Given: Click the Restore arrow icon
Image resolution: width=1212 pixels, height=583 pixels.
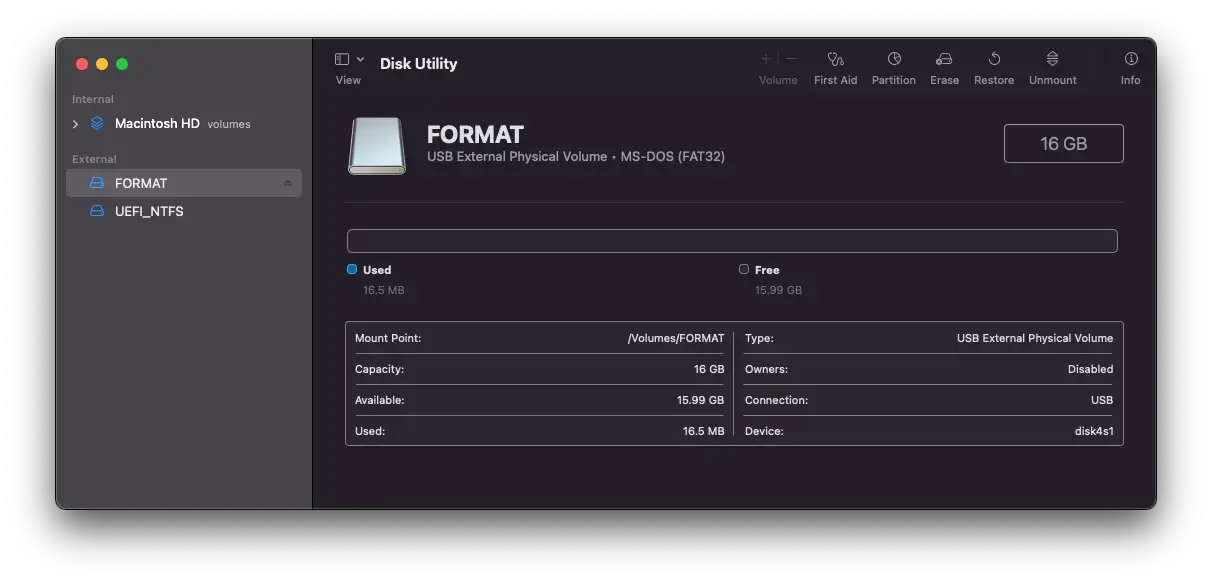Looking at the screenshot, I should coord(994,59).
